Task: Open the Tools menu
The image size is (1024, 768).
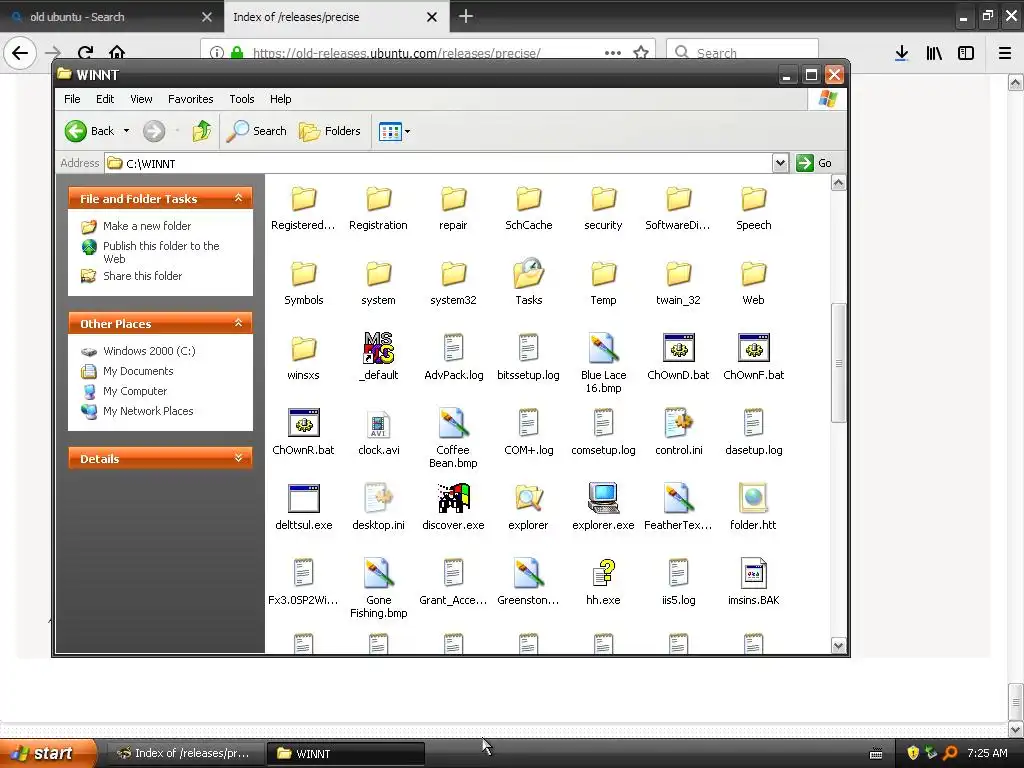Action: click(x=242, y=99)
